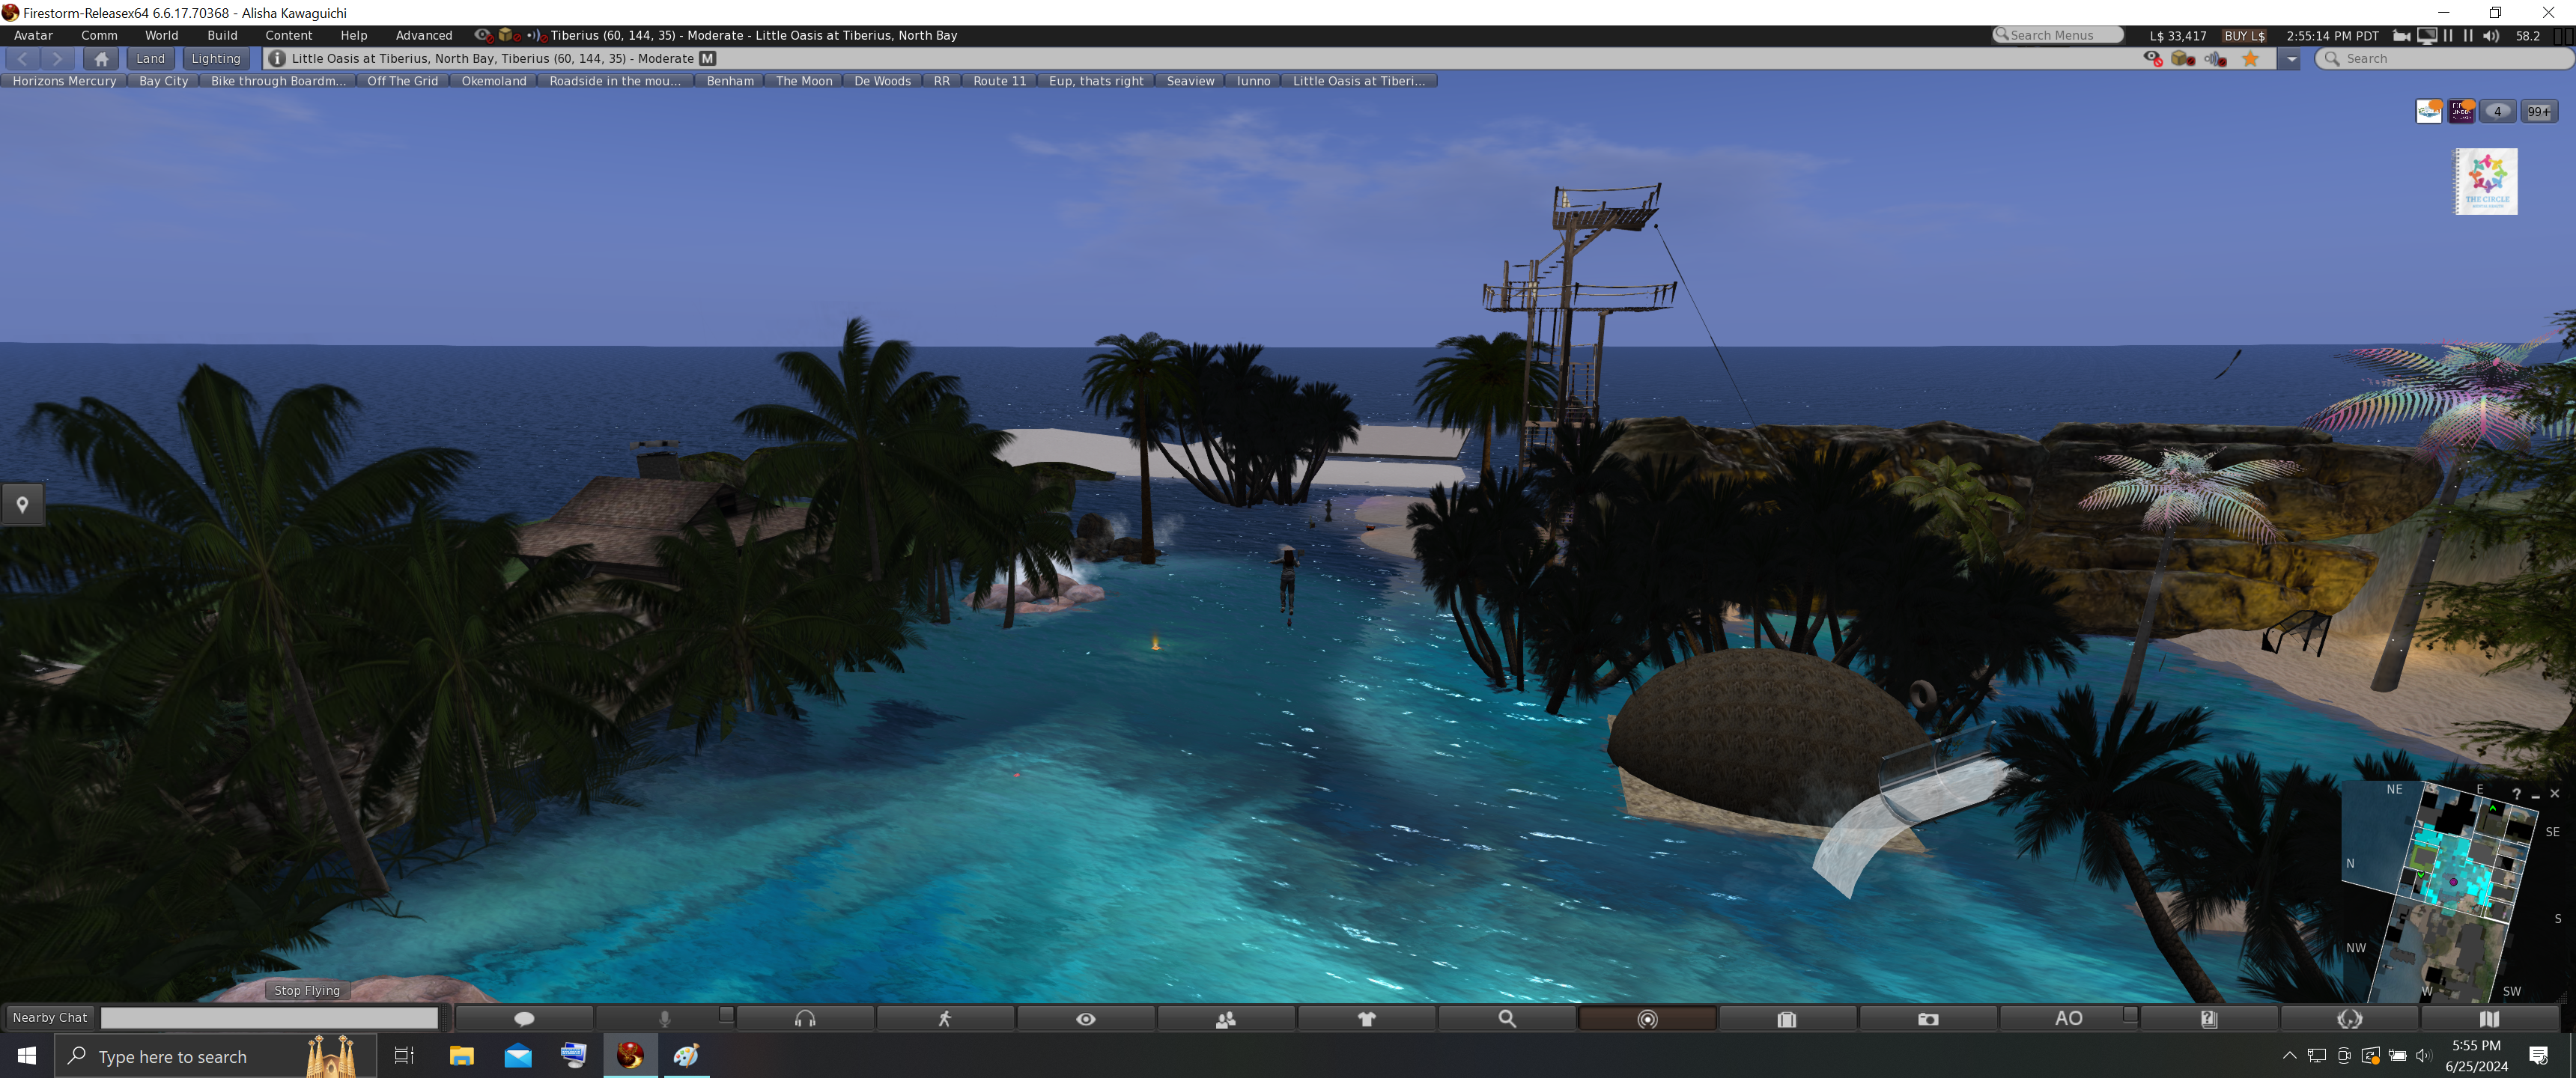Click the voice-disabled icon in location bar
The height and width of the screenshot is (1078, 2576).
(x=2215, y=58)
